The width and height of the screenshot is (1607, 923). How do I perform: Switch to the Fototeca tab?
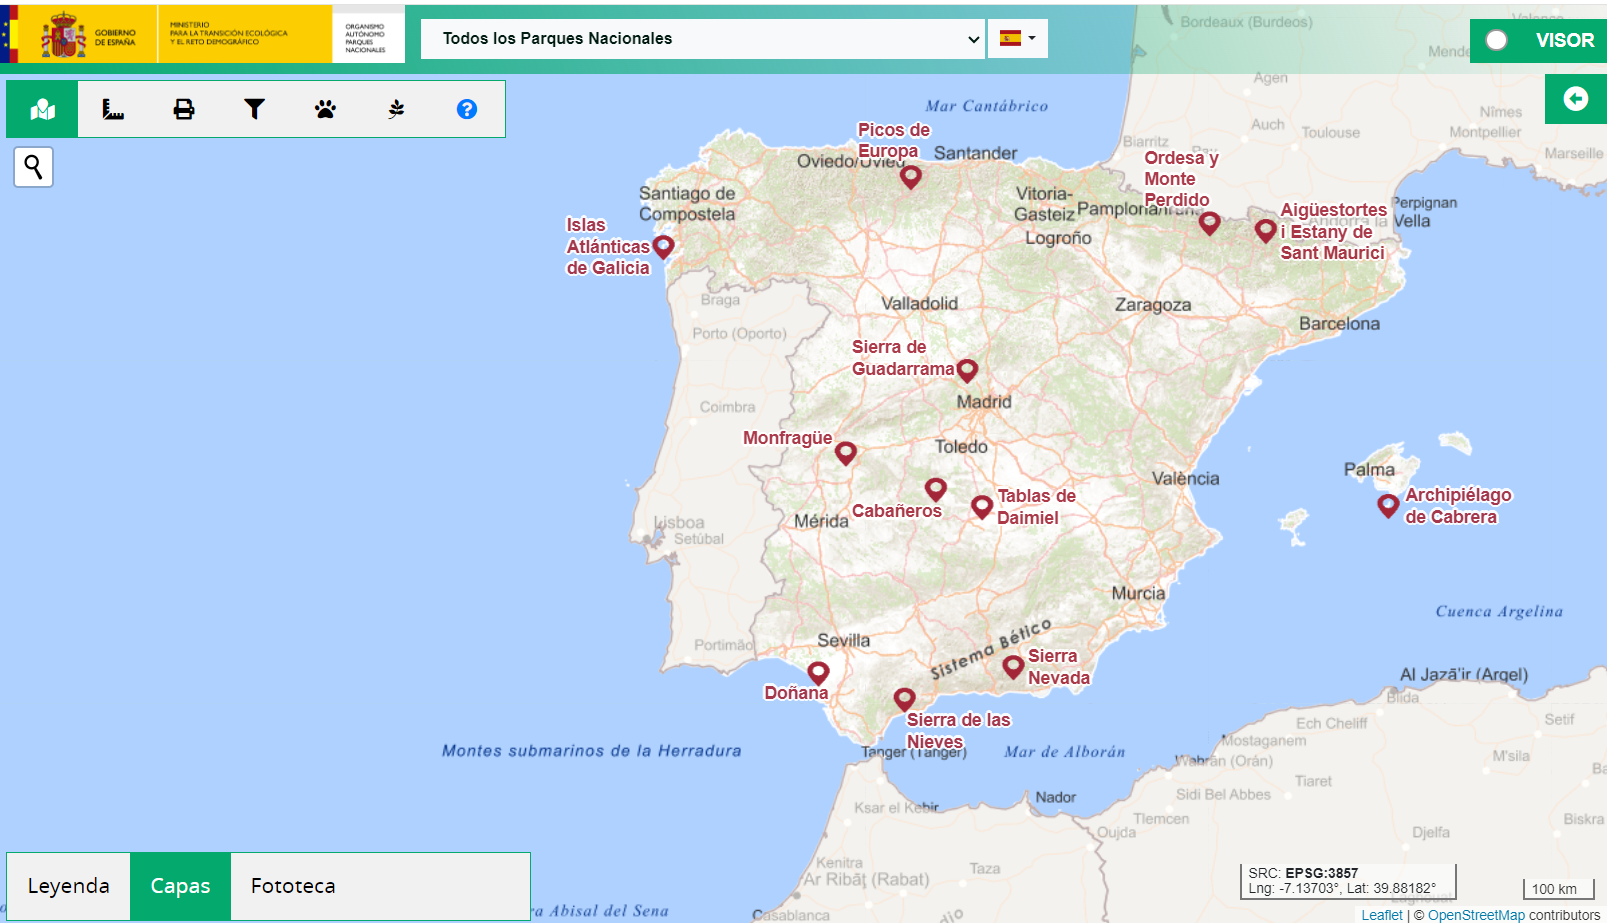293,886
